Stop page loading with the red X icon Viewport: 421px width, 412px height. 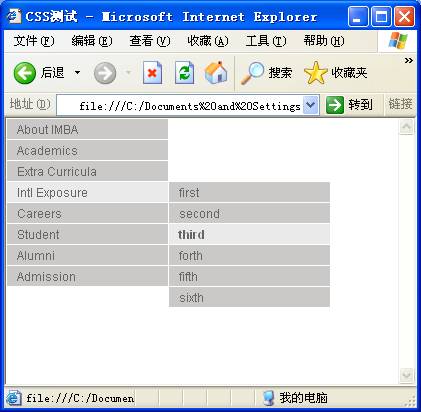(x=152, y=73)
